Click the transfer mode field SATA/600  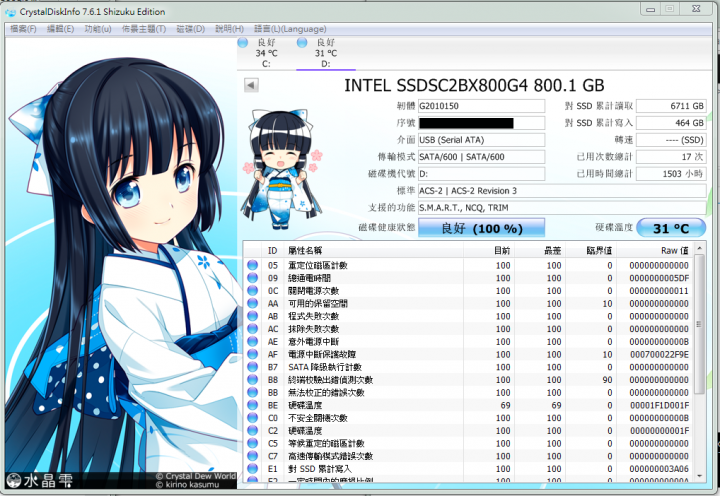(481, 157)
